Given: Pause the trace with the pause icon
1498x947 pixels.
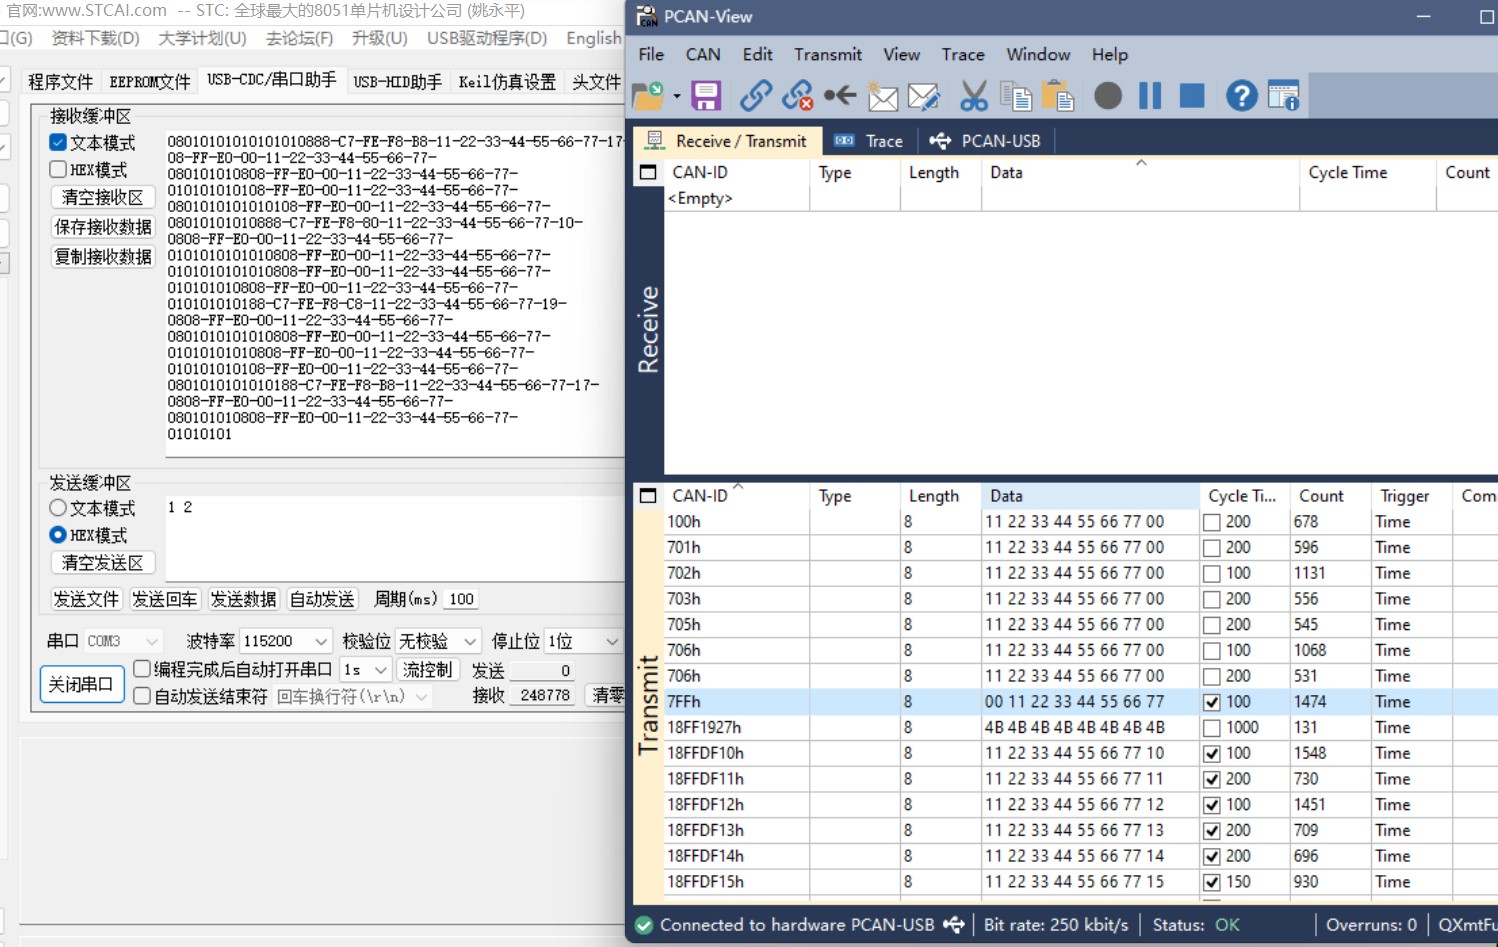Looking at the screenshot, I should point(1150,96).
